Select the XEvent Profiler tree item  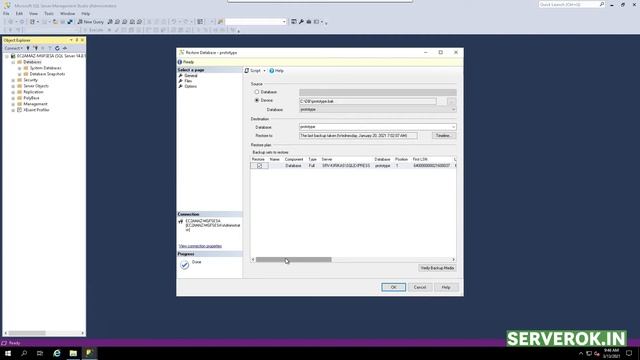pyautogui.click(x=36, y=110)
